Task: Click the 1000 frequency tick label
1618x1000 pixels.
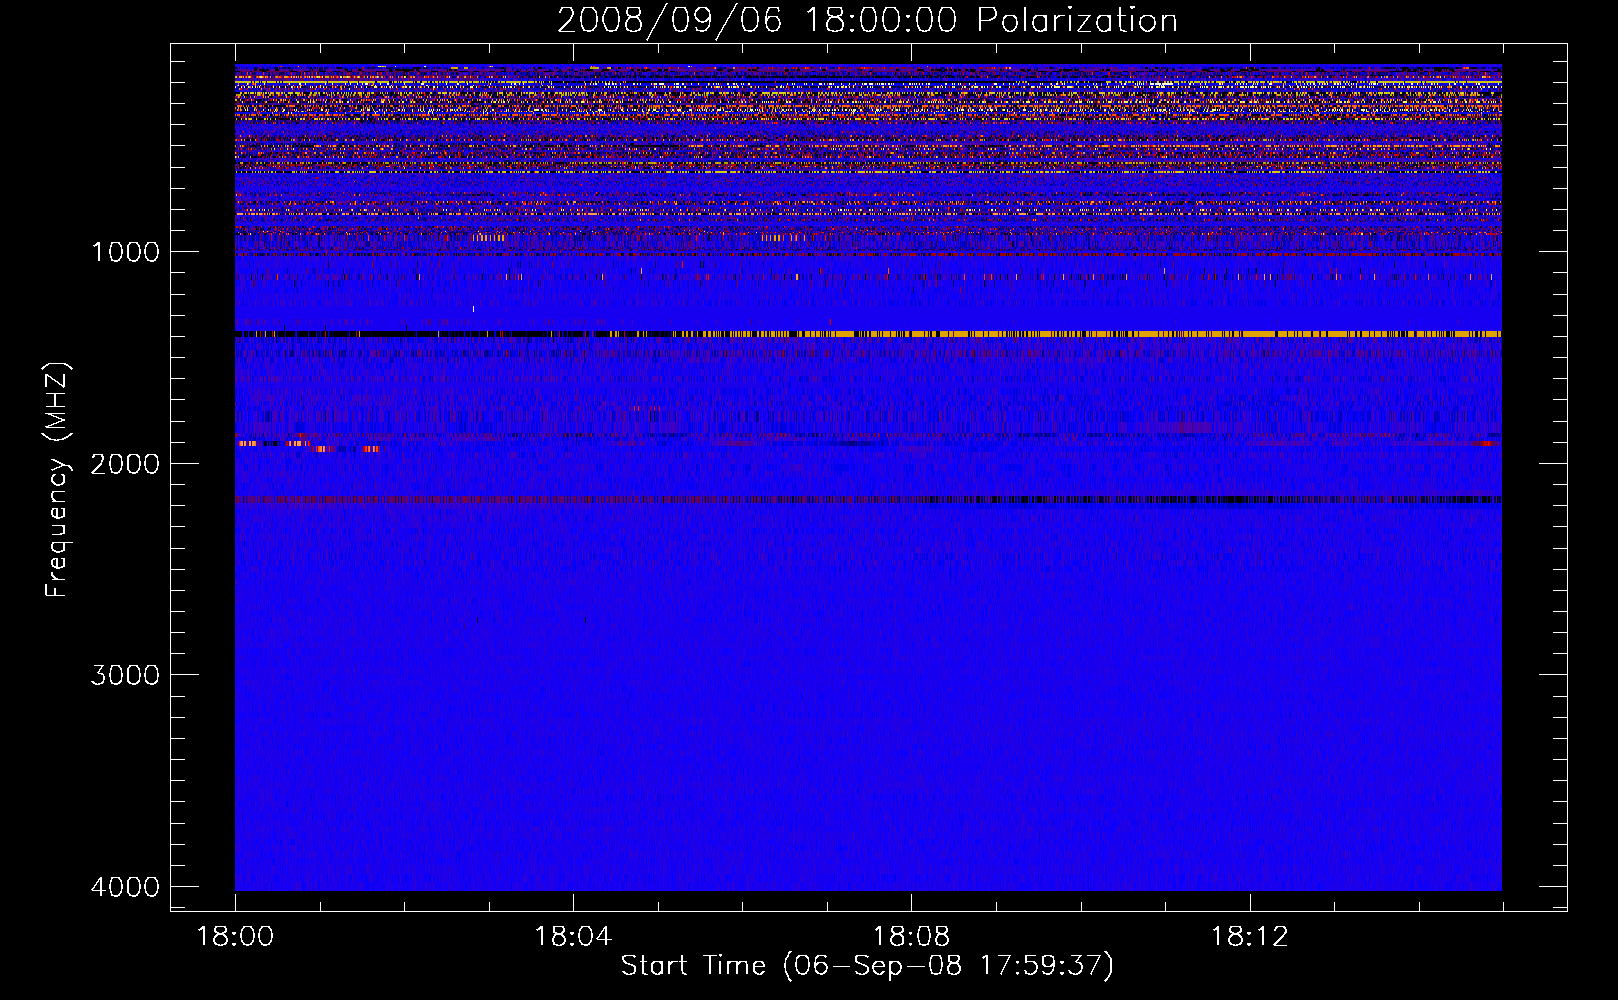Action: 125,252
